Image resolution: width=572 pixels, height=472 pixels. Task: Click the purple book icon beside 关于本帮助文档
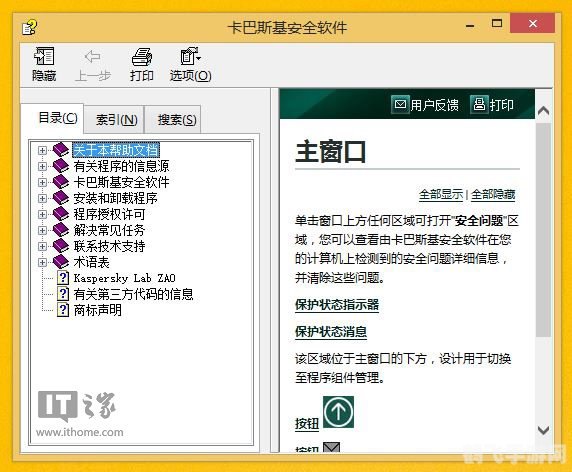61,150
